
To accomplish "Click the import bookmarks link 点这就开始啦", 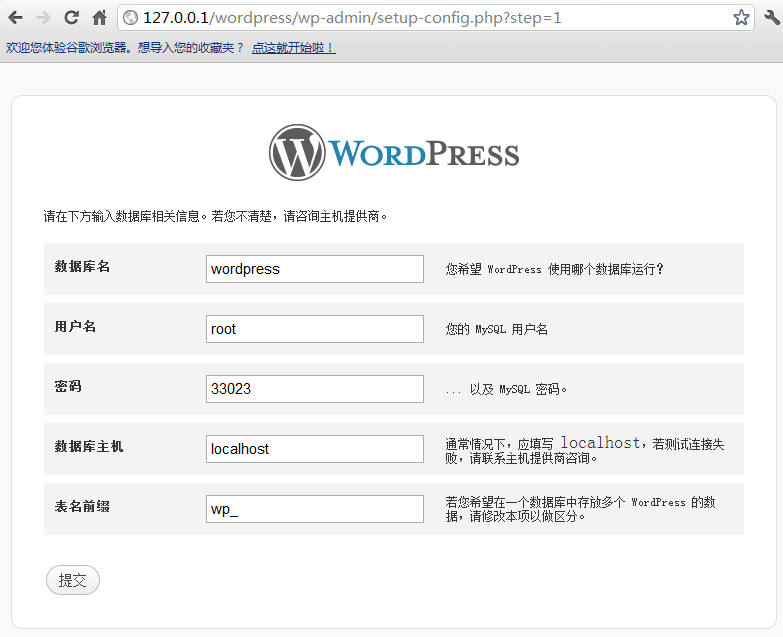I will pyautogui.click(x=294, y=48).
